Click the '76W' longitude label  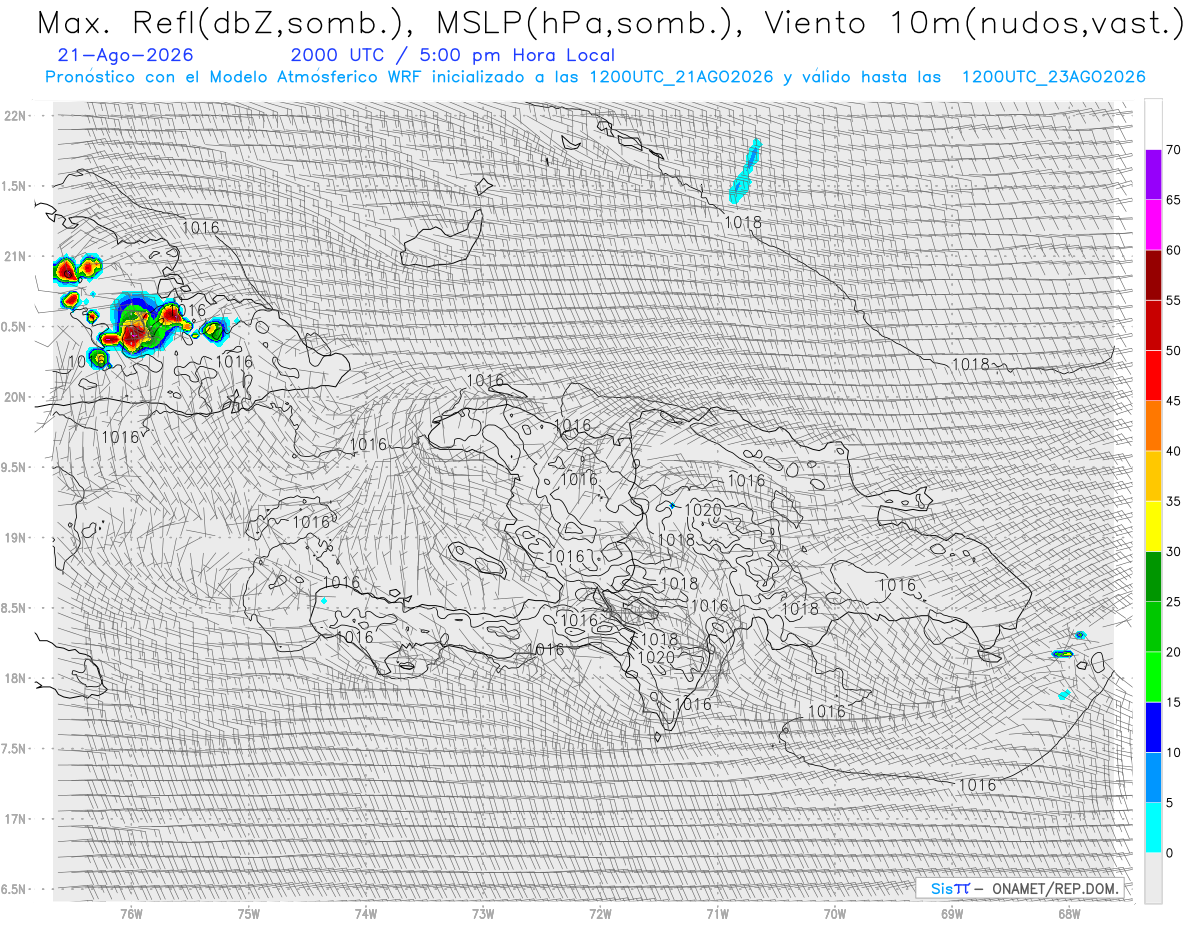point(131,913)
